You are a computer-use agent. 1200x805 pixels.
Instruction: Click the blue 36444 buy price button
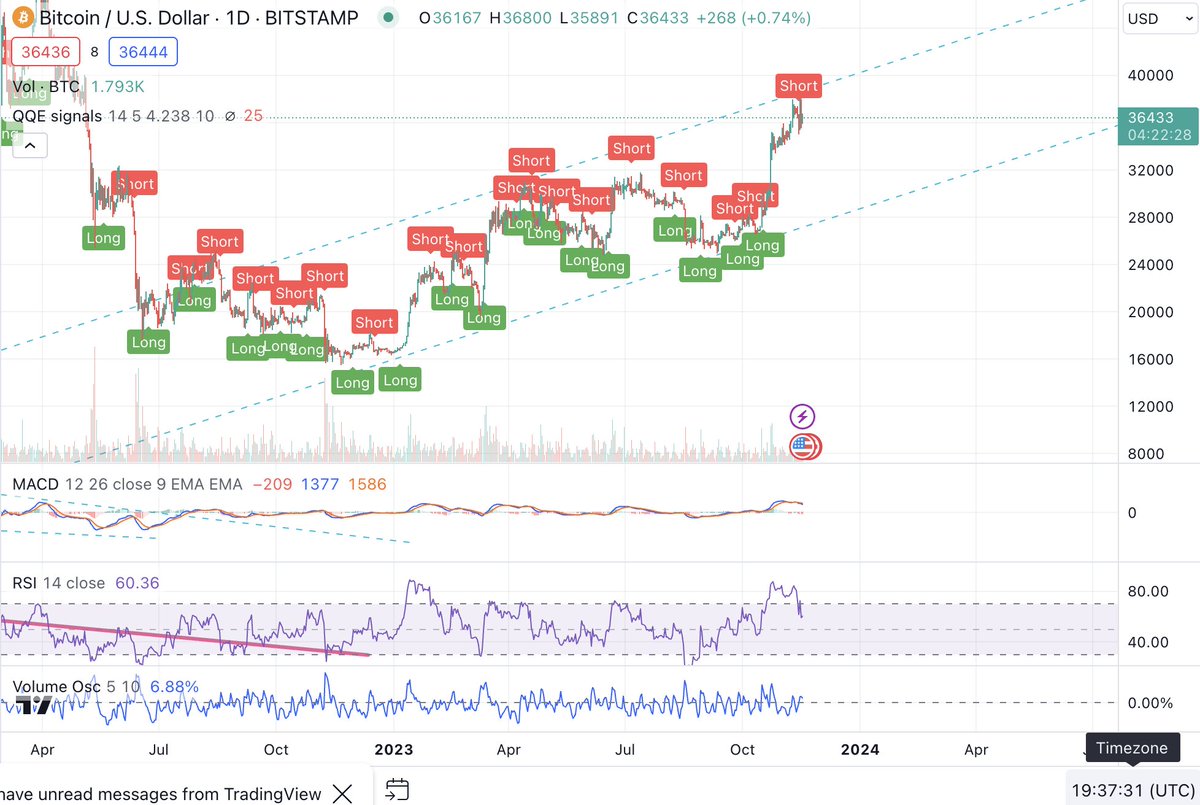click(x=143, y=52)
